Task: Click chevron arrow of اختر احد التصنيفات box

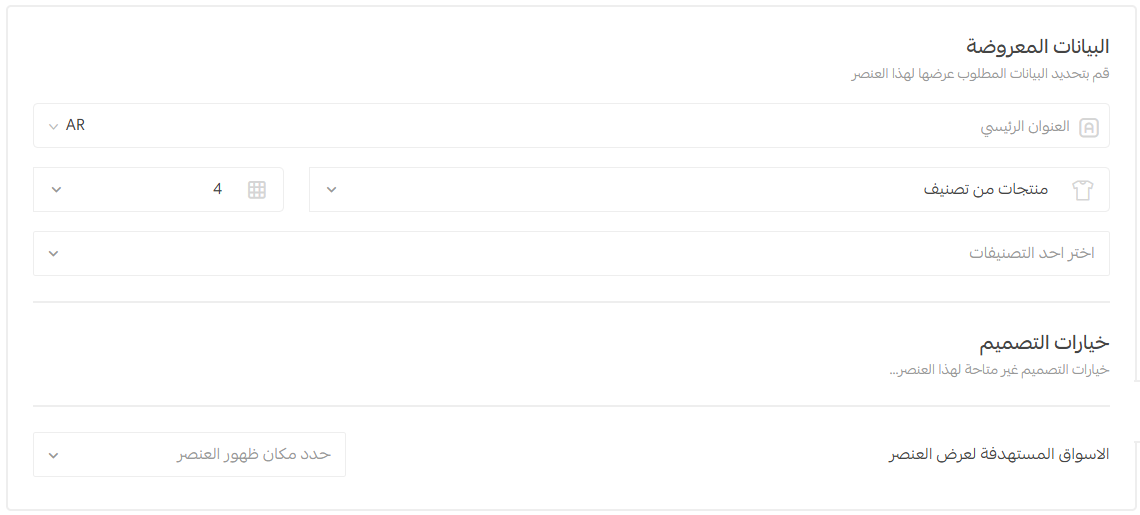Action: pos(54,254)
